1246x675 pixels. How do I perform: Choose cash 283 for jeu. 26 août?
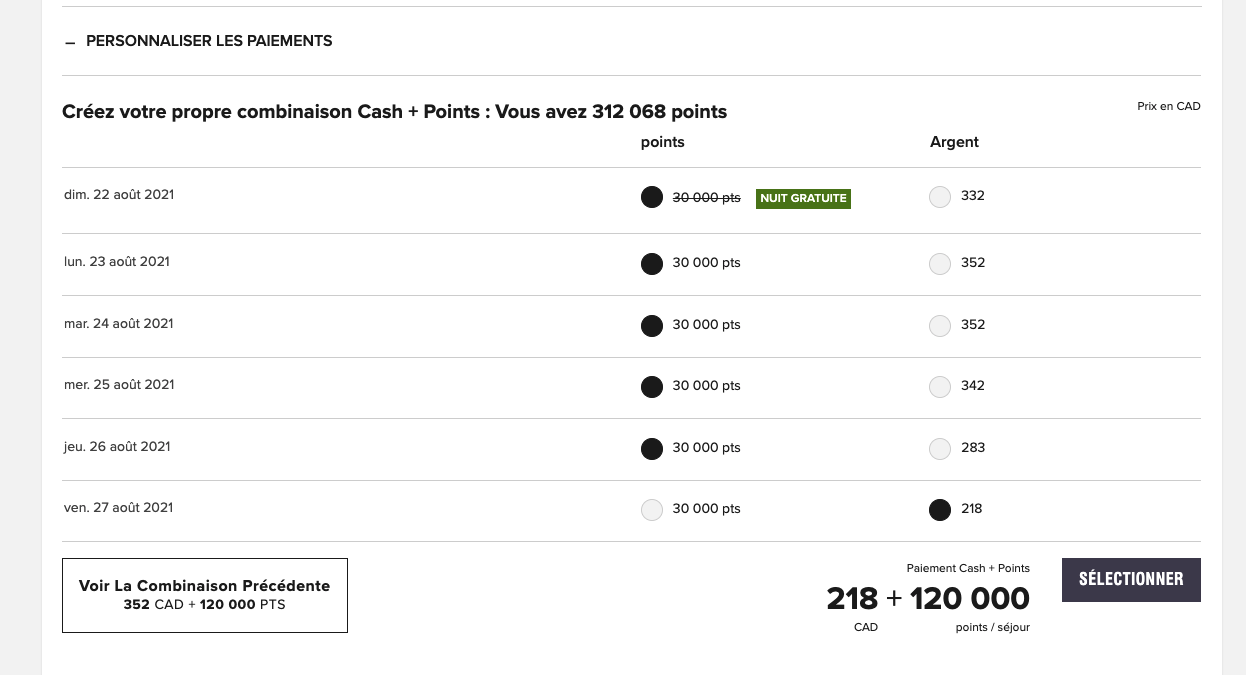click(940, 449)
